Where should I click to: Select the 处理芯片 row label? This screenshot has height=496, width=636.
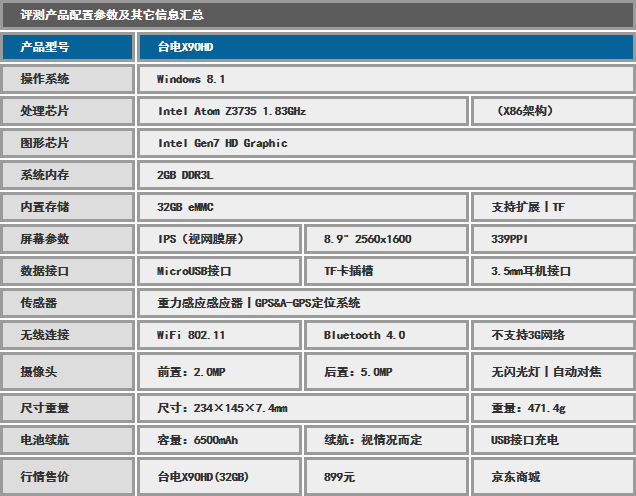pyautogui.click(x=67, y=111)
